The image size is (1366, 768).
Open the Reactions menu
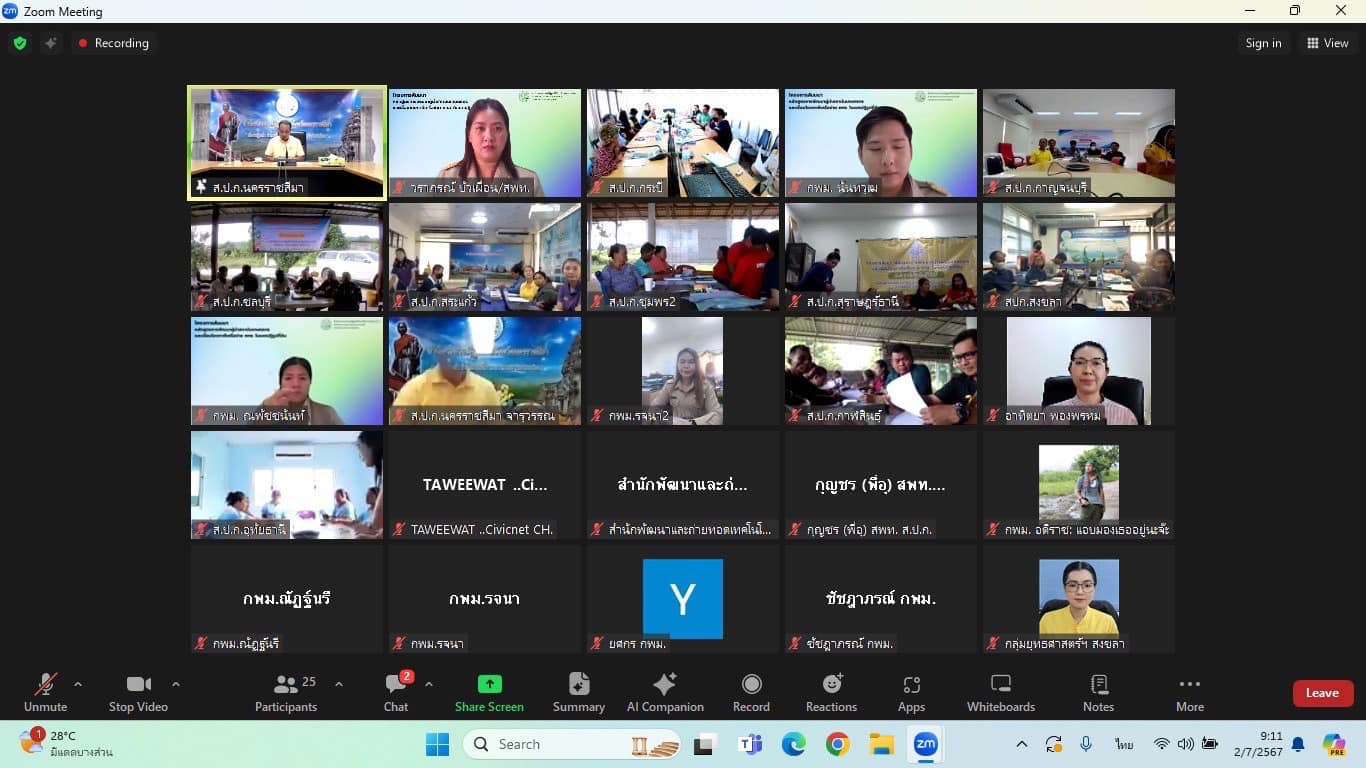pyautogui.click(x=831, y=693)
